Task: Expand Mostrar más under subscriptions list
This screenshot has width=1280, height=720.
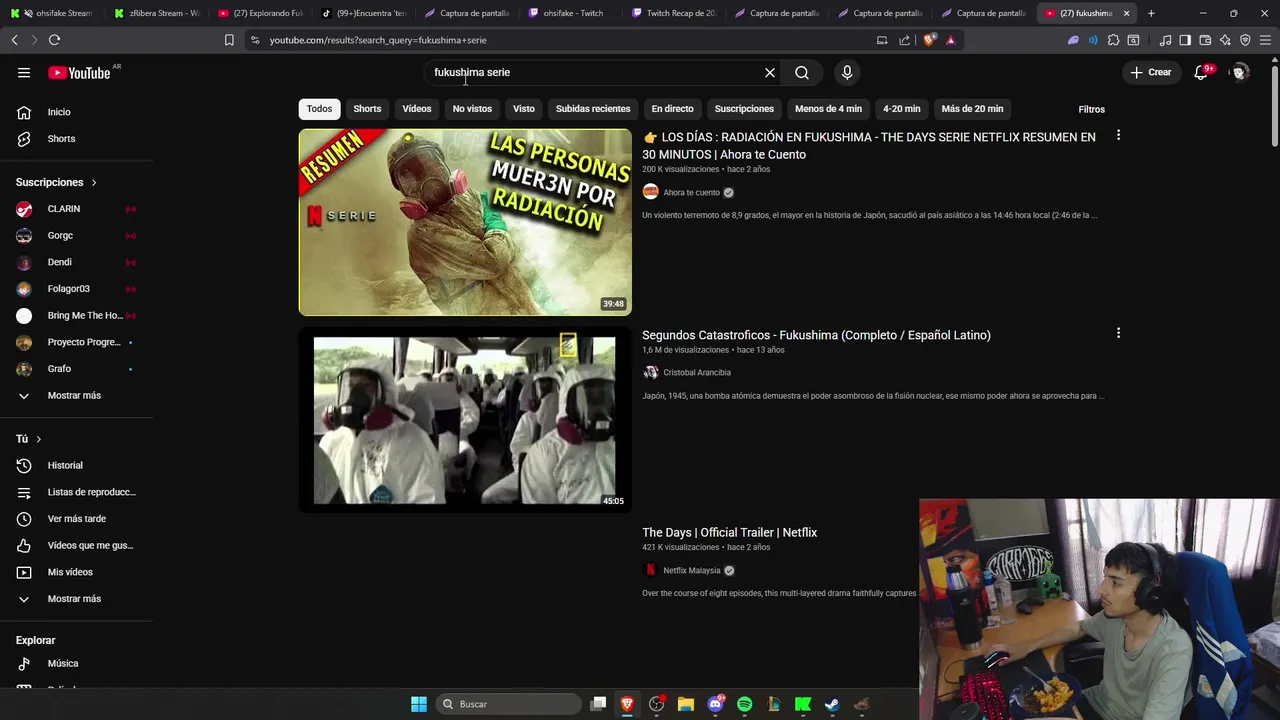Action: (x=76, y=395)
